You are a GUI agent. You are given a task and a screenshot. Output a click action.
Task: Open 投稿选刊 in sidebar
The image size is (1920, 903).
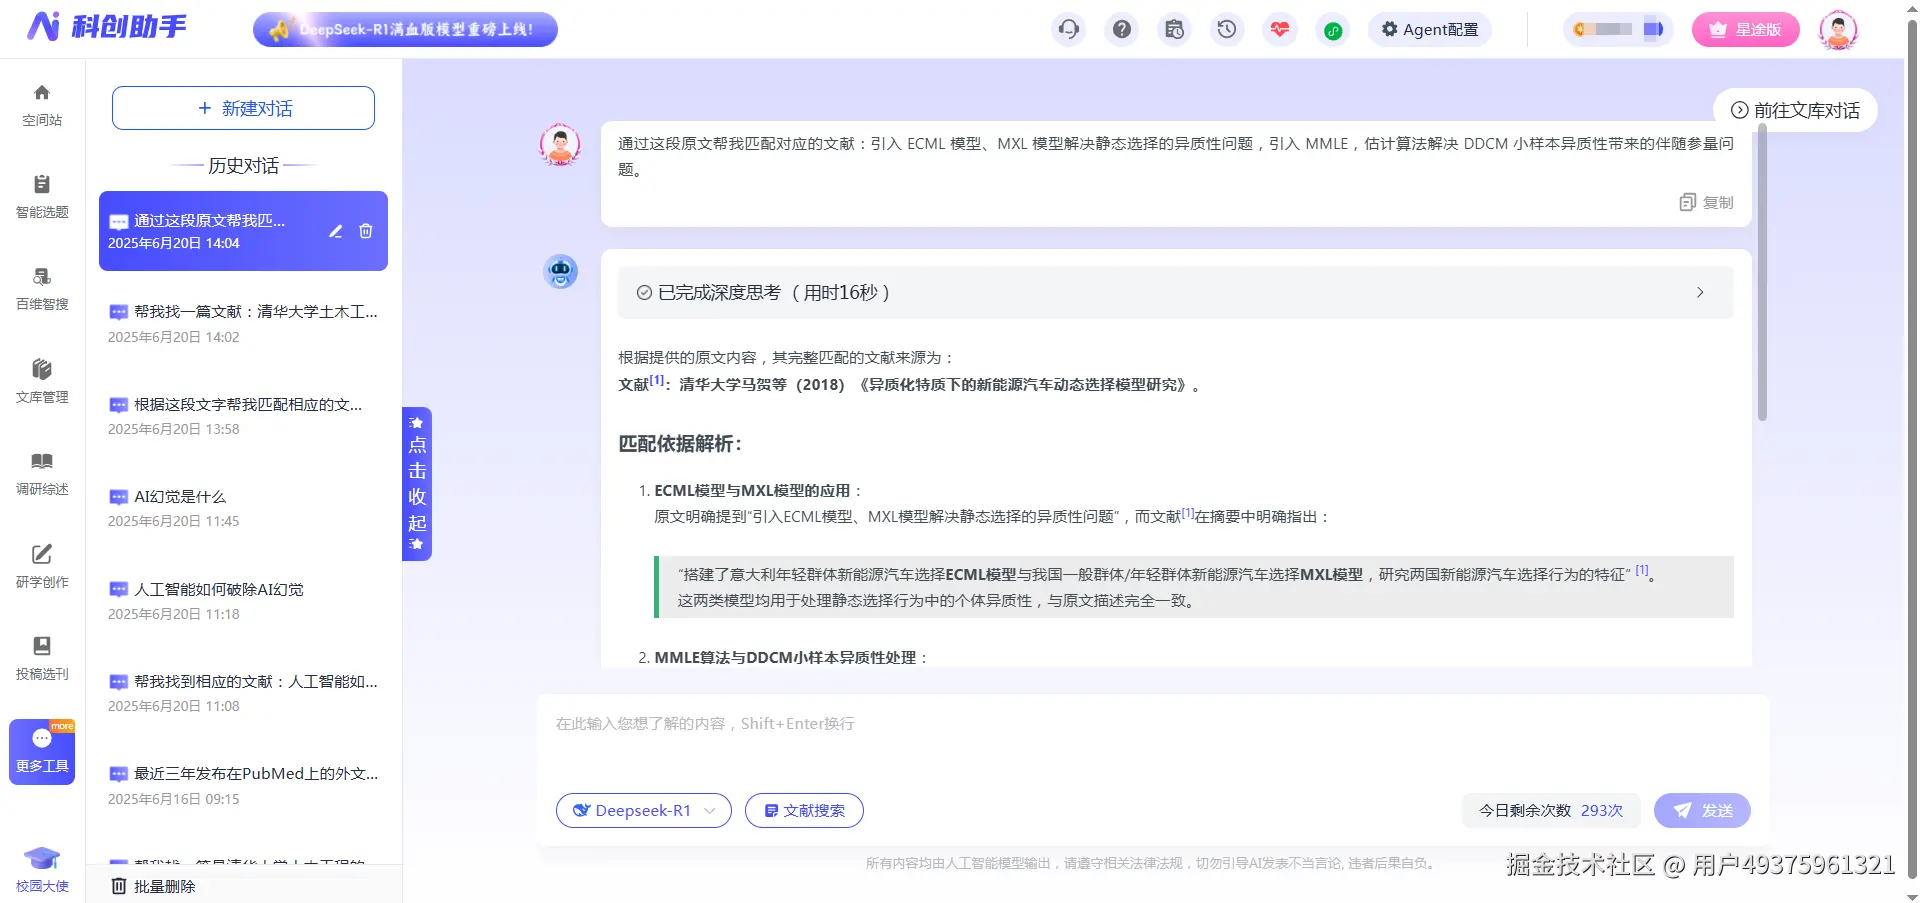click(x=42, y=659)
